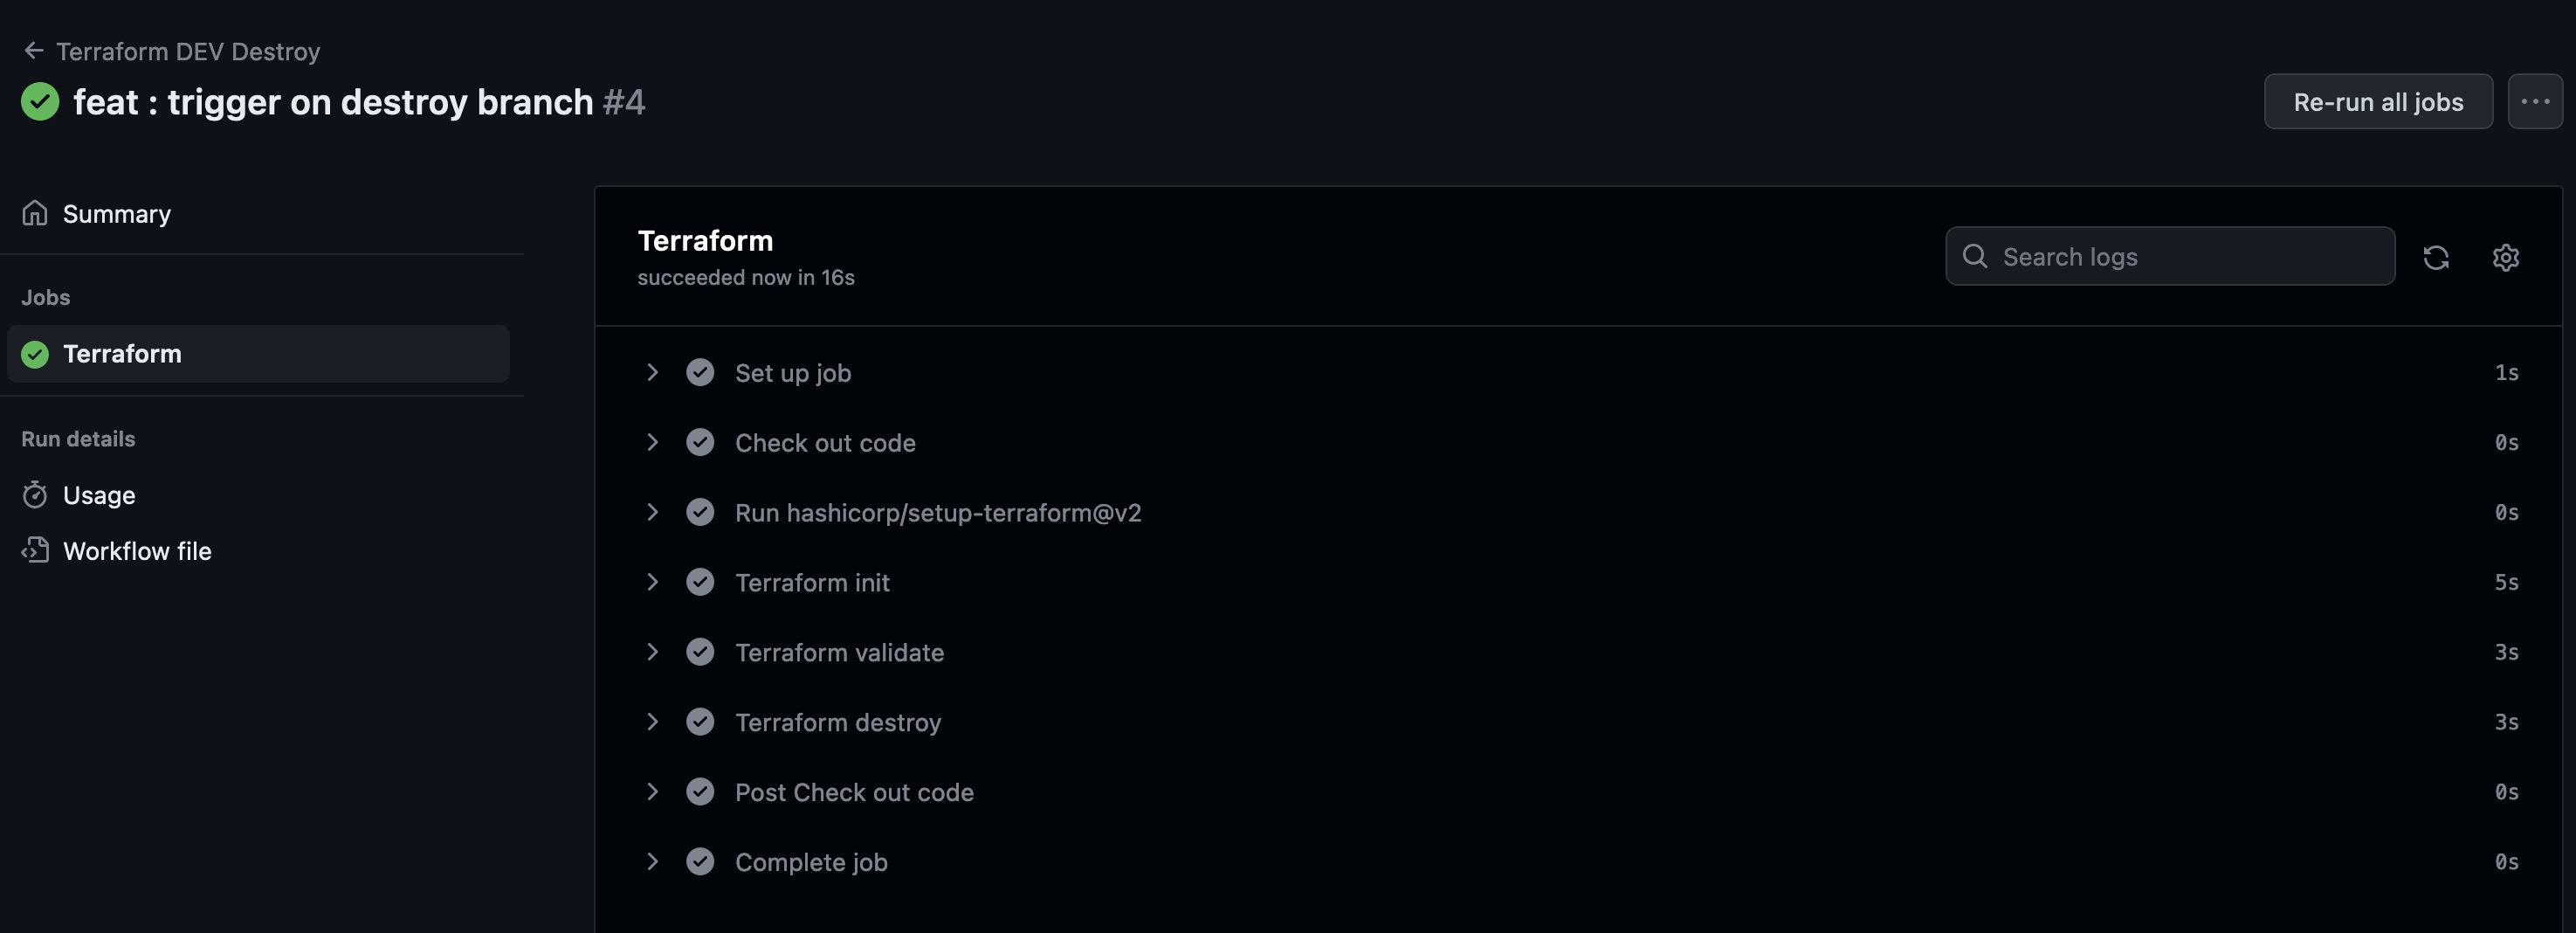This screenshot has width=2576, height=933.
Task: Focus the Search logs input field
Action: (x=2170, y=256)
